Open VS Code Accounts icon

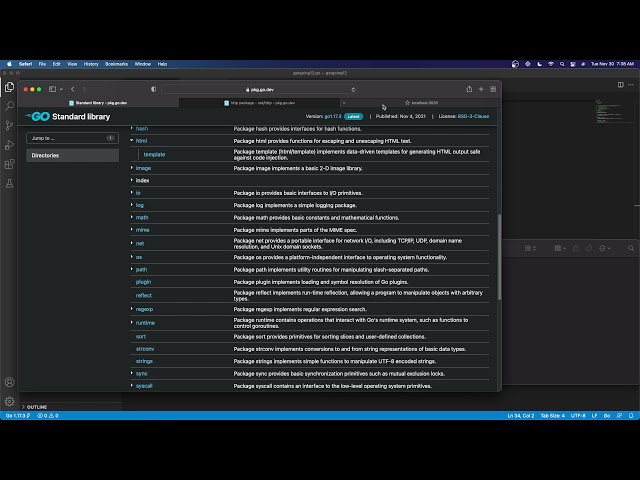coord(9,382)
